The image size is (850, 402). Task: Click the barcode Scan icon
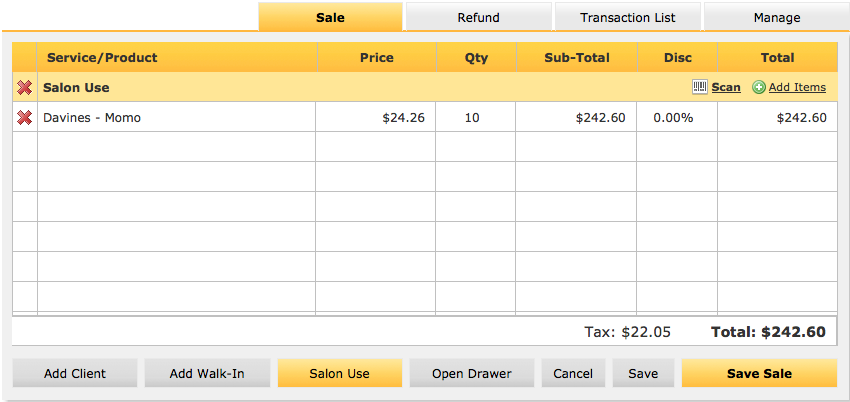coord(700,87)
